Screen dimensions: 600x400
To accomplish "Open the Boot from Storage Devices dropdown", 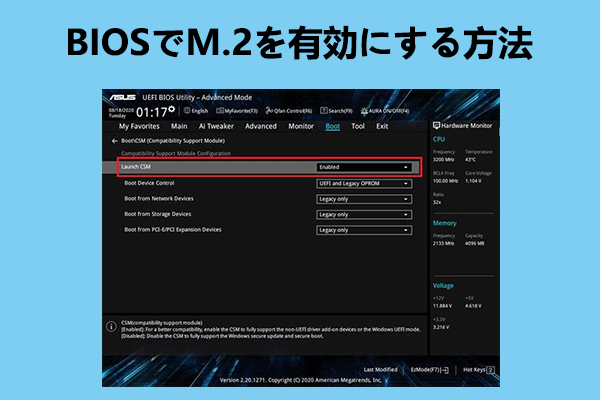I will click(364, 215).
